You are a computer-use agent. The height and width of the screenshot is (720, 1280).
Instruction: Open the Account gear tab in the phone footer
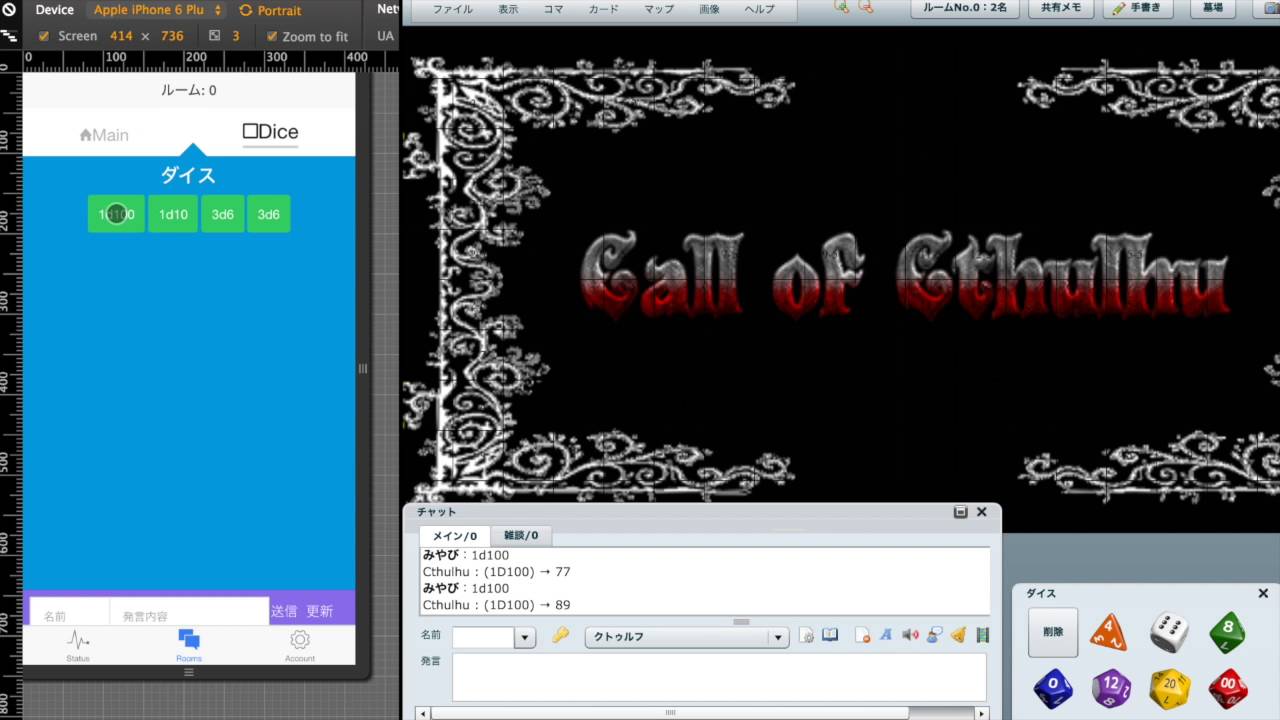click(x=300, y=646)
